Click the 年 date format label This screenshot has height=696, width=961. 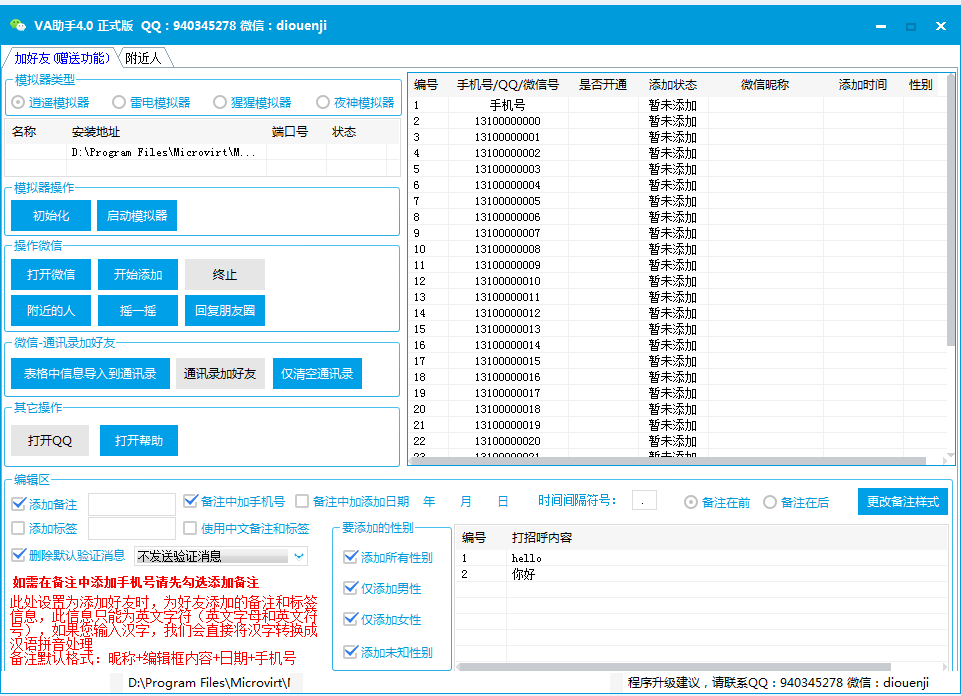[x=429, y=501]
